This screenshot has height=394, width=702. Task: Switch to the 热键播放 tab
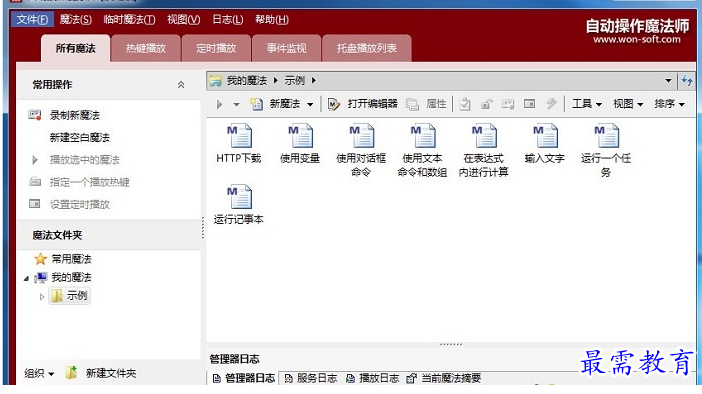pyautogui.click(x=146, y=48)
